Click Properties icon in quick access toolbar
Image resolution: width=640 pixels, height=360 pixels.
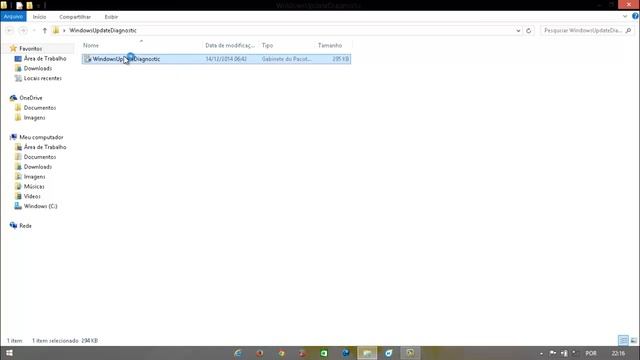click(19, 6)
